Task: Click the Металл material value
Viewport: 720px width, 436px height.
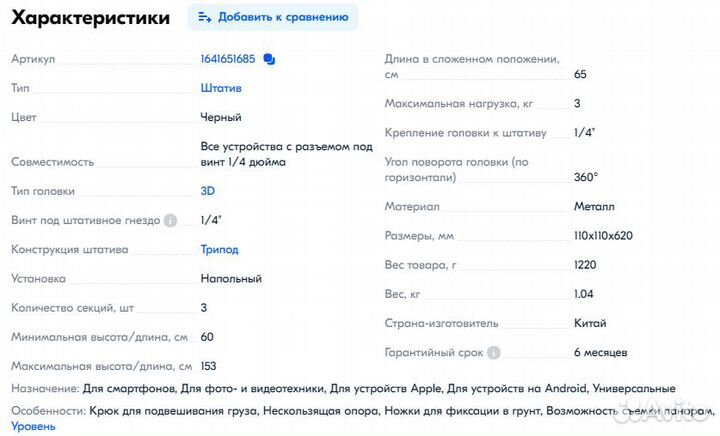Action: coord(594,207)
